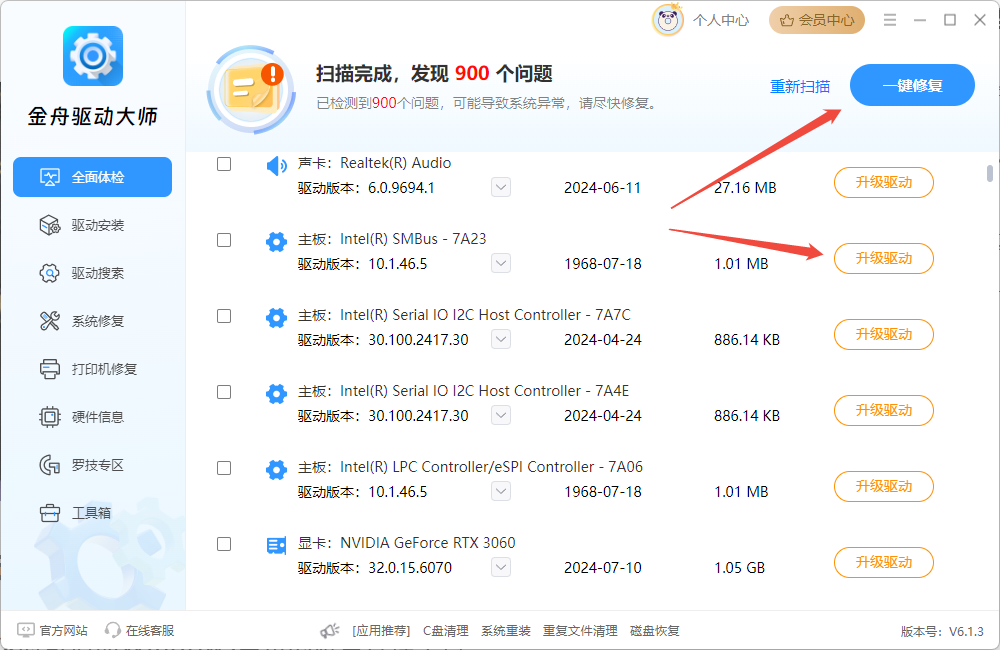Open the hamburger main menu icon

(x=890, y=20)
